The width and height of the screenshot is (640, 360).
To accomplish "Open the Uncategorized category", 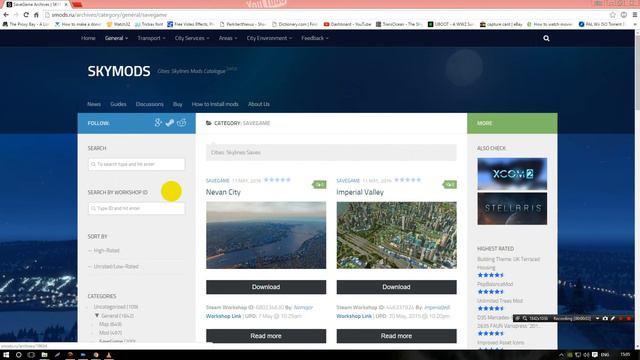I will pos(116,307).
